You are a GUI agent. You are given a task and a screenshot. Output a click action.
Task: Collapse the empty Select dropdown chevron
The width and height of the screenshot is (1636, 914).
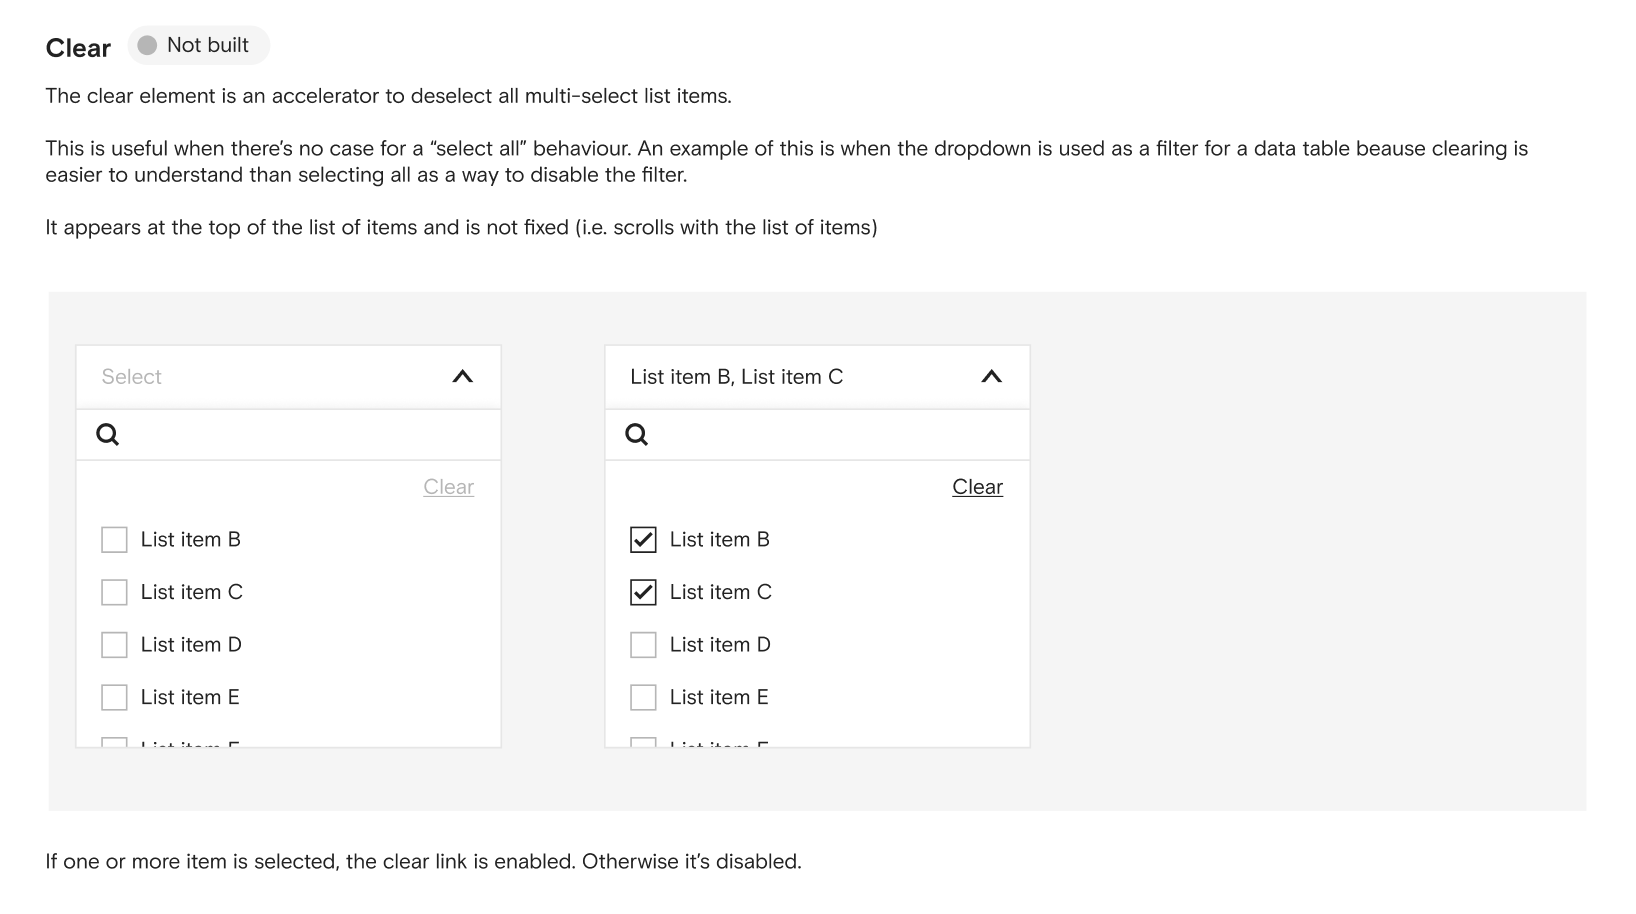[462, 377]
